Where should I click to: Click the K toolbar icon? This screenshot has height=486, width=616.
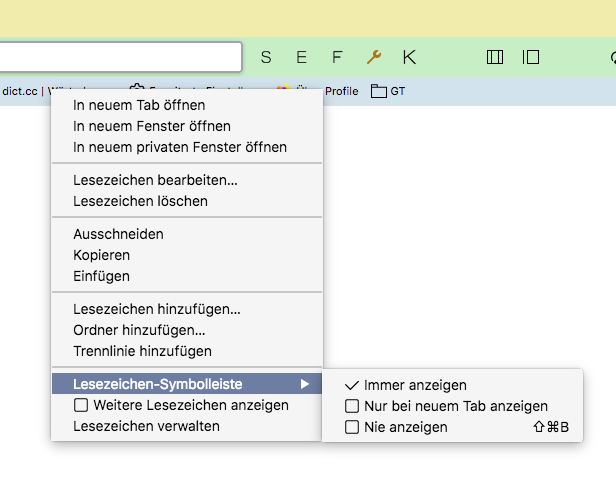409,57
